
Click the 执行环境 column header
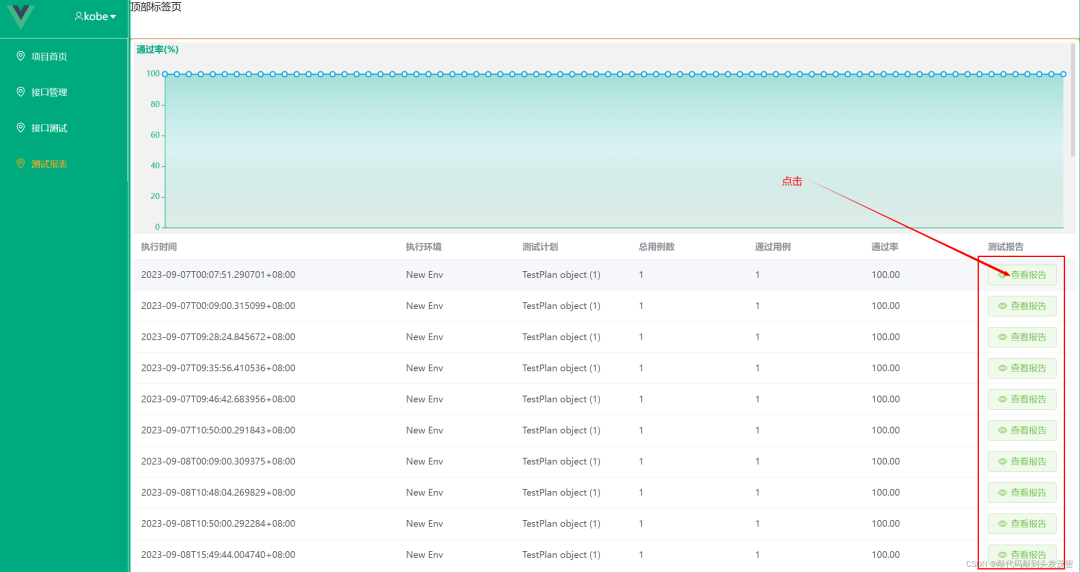(x=424, y=247)
